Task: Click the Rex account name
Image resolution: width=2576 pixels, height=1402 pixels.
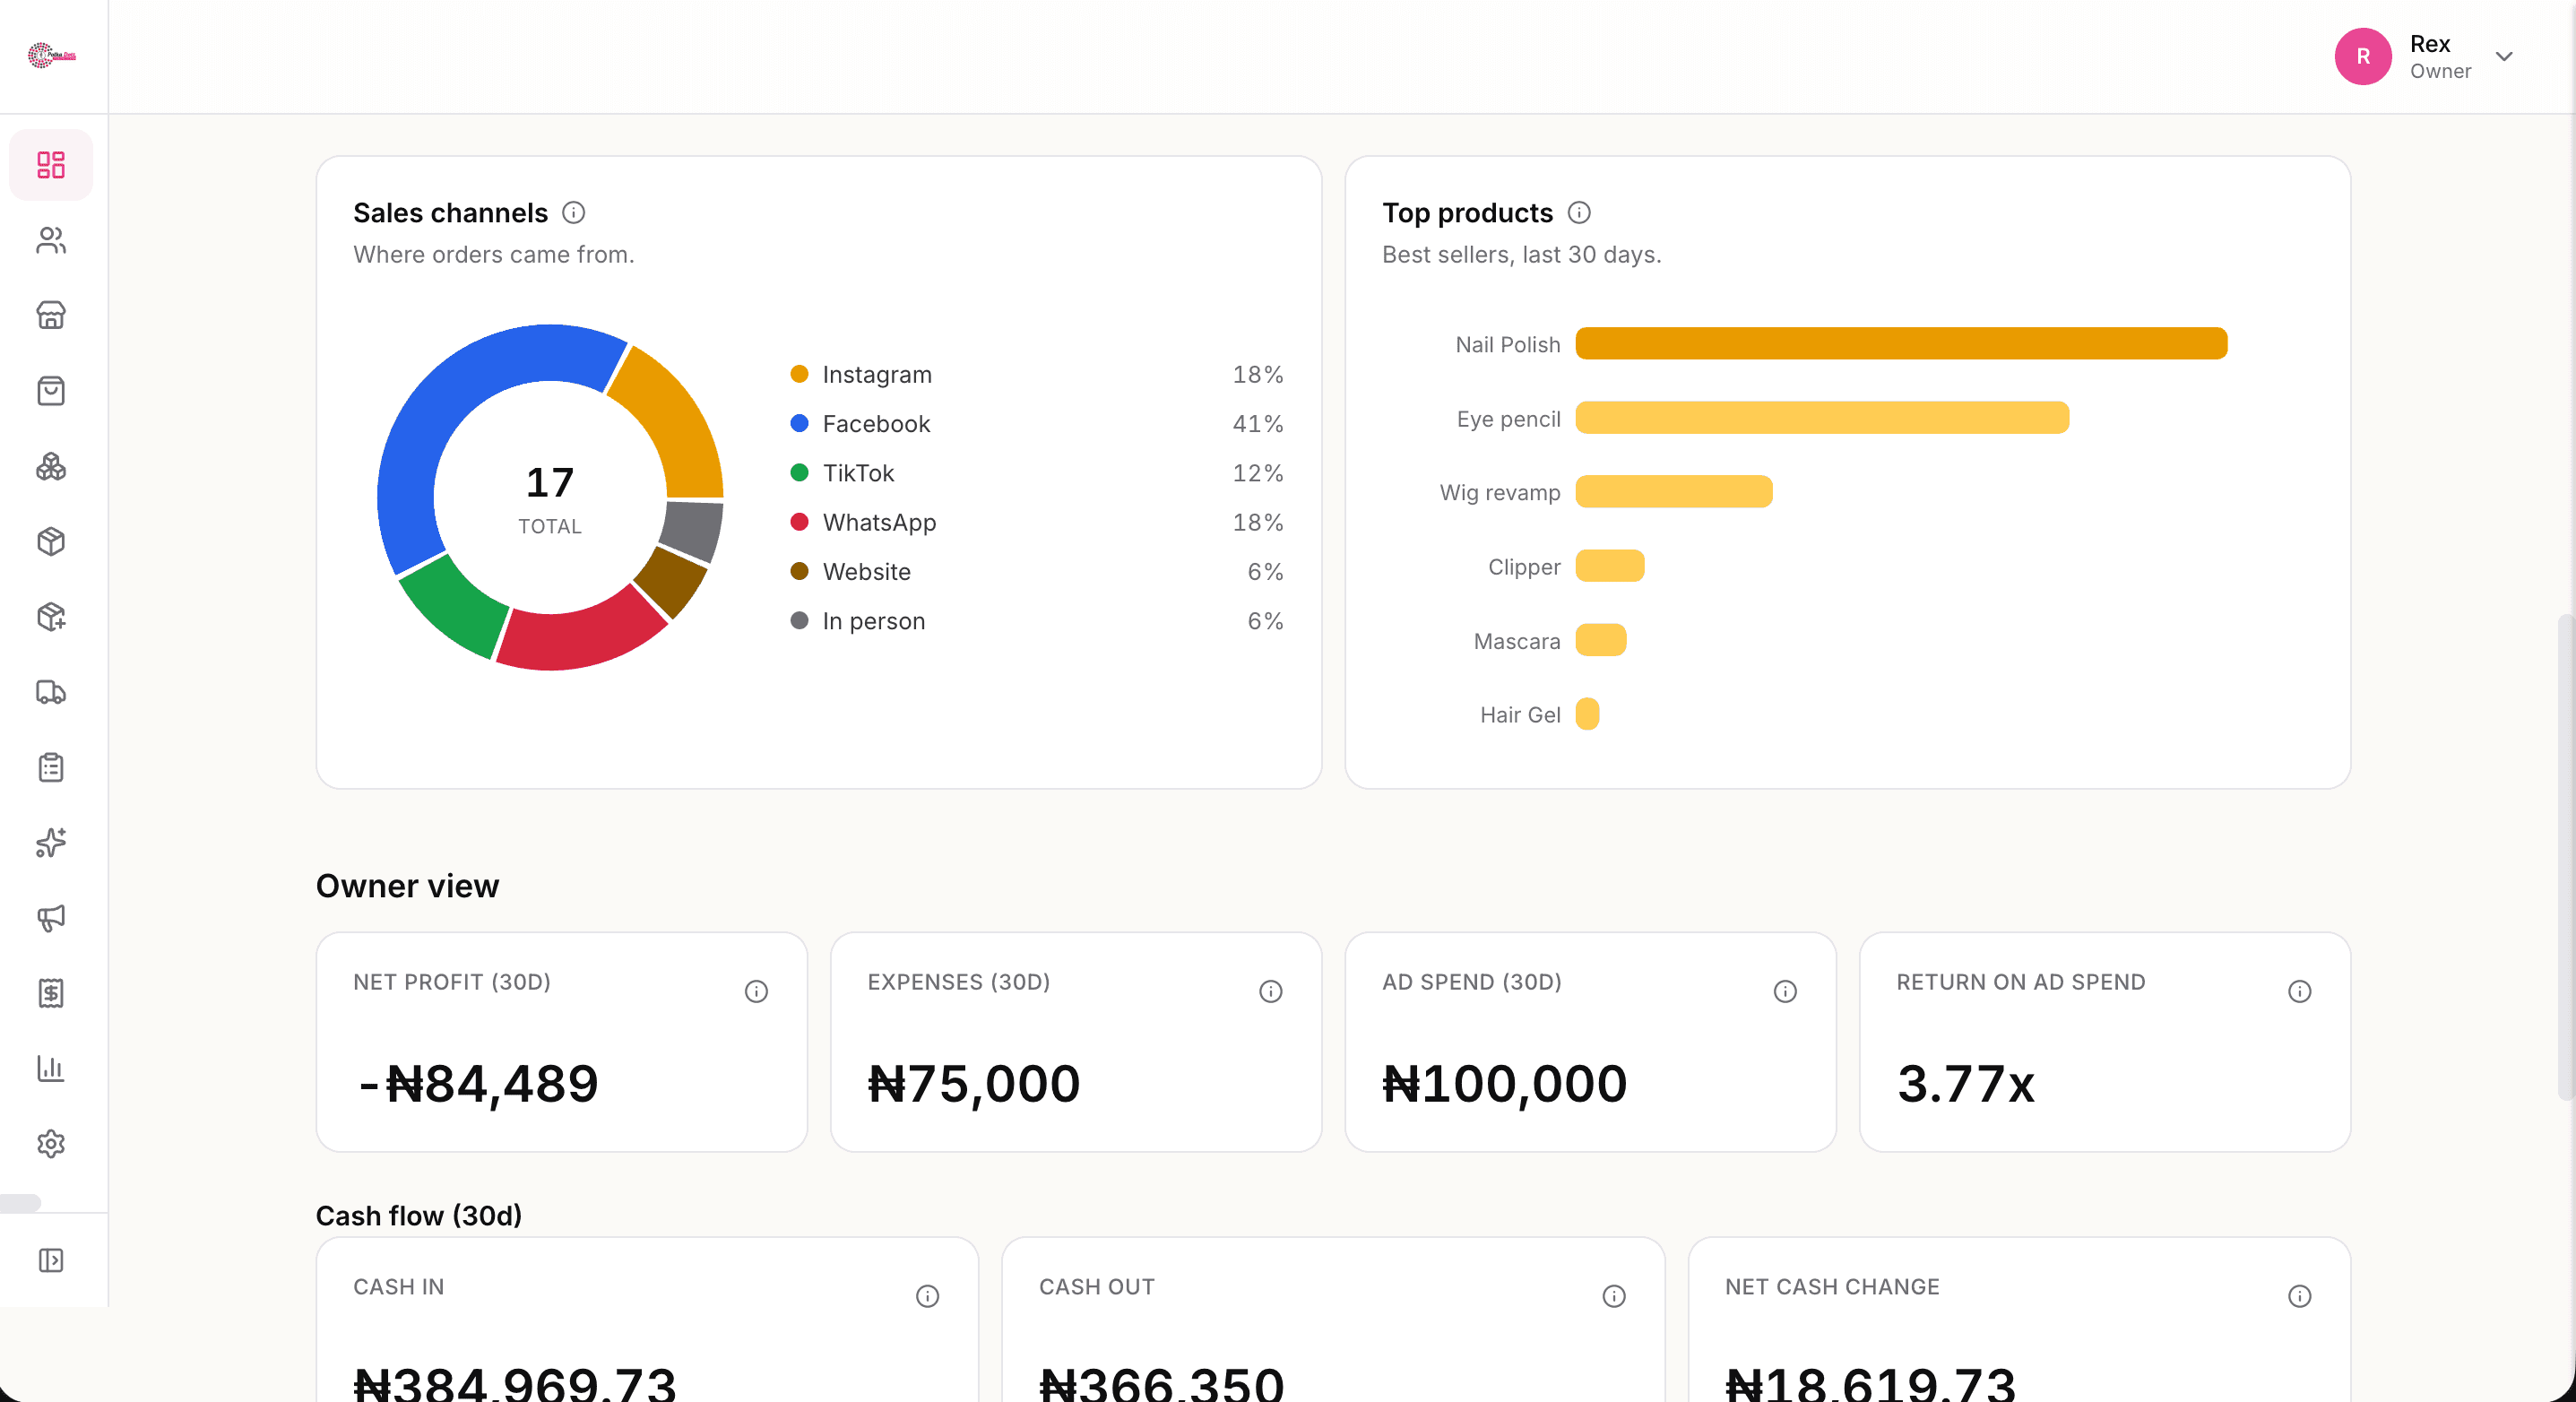Action: point(2430,44)
